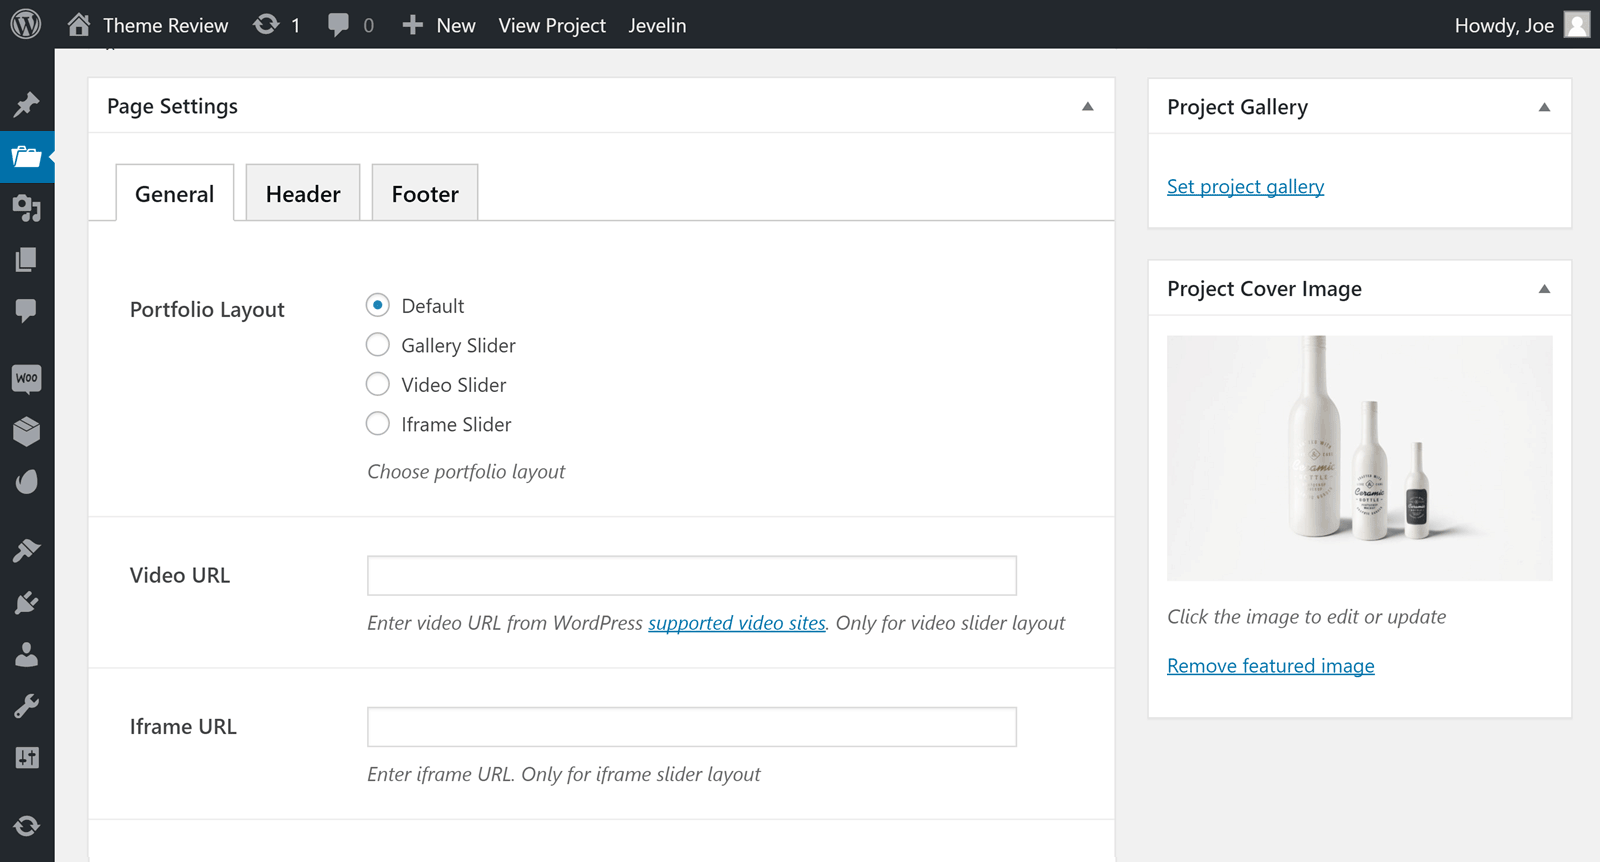Screen dimensions: 1600x862
Task: Open Tools wrench icon in sidebar
Action: [x=27, y=707]
